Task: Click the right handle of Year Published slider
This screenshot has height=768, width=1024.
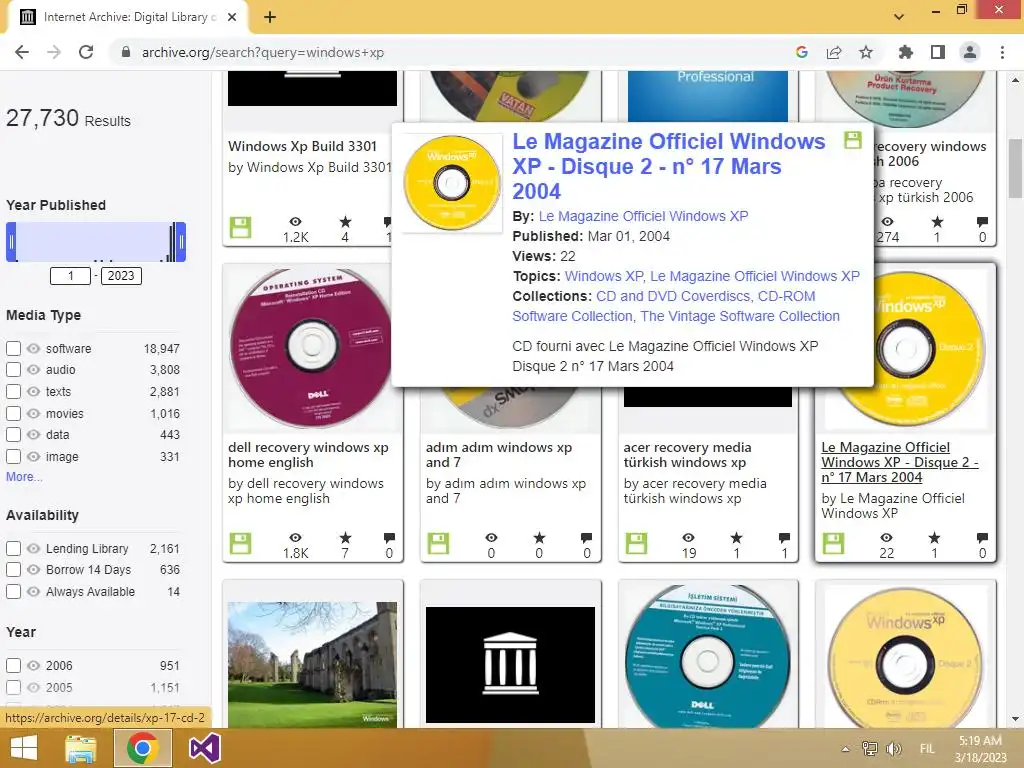Action: [181, 242]
